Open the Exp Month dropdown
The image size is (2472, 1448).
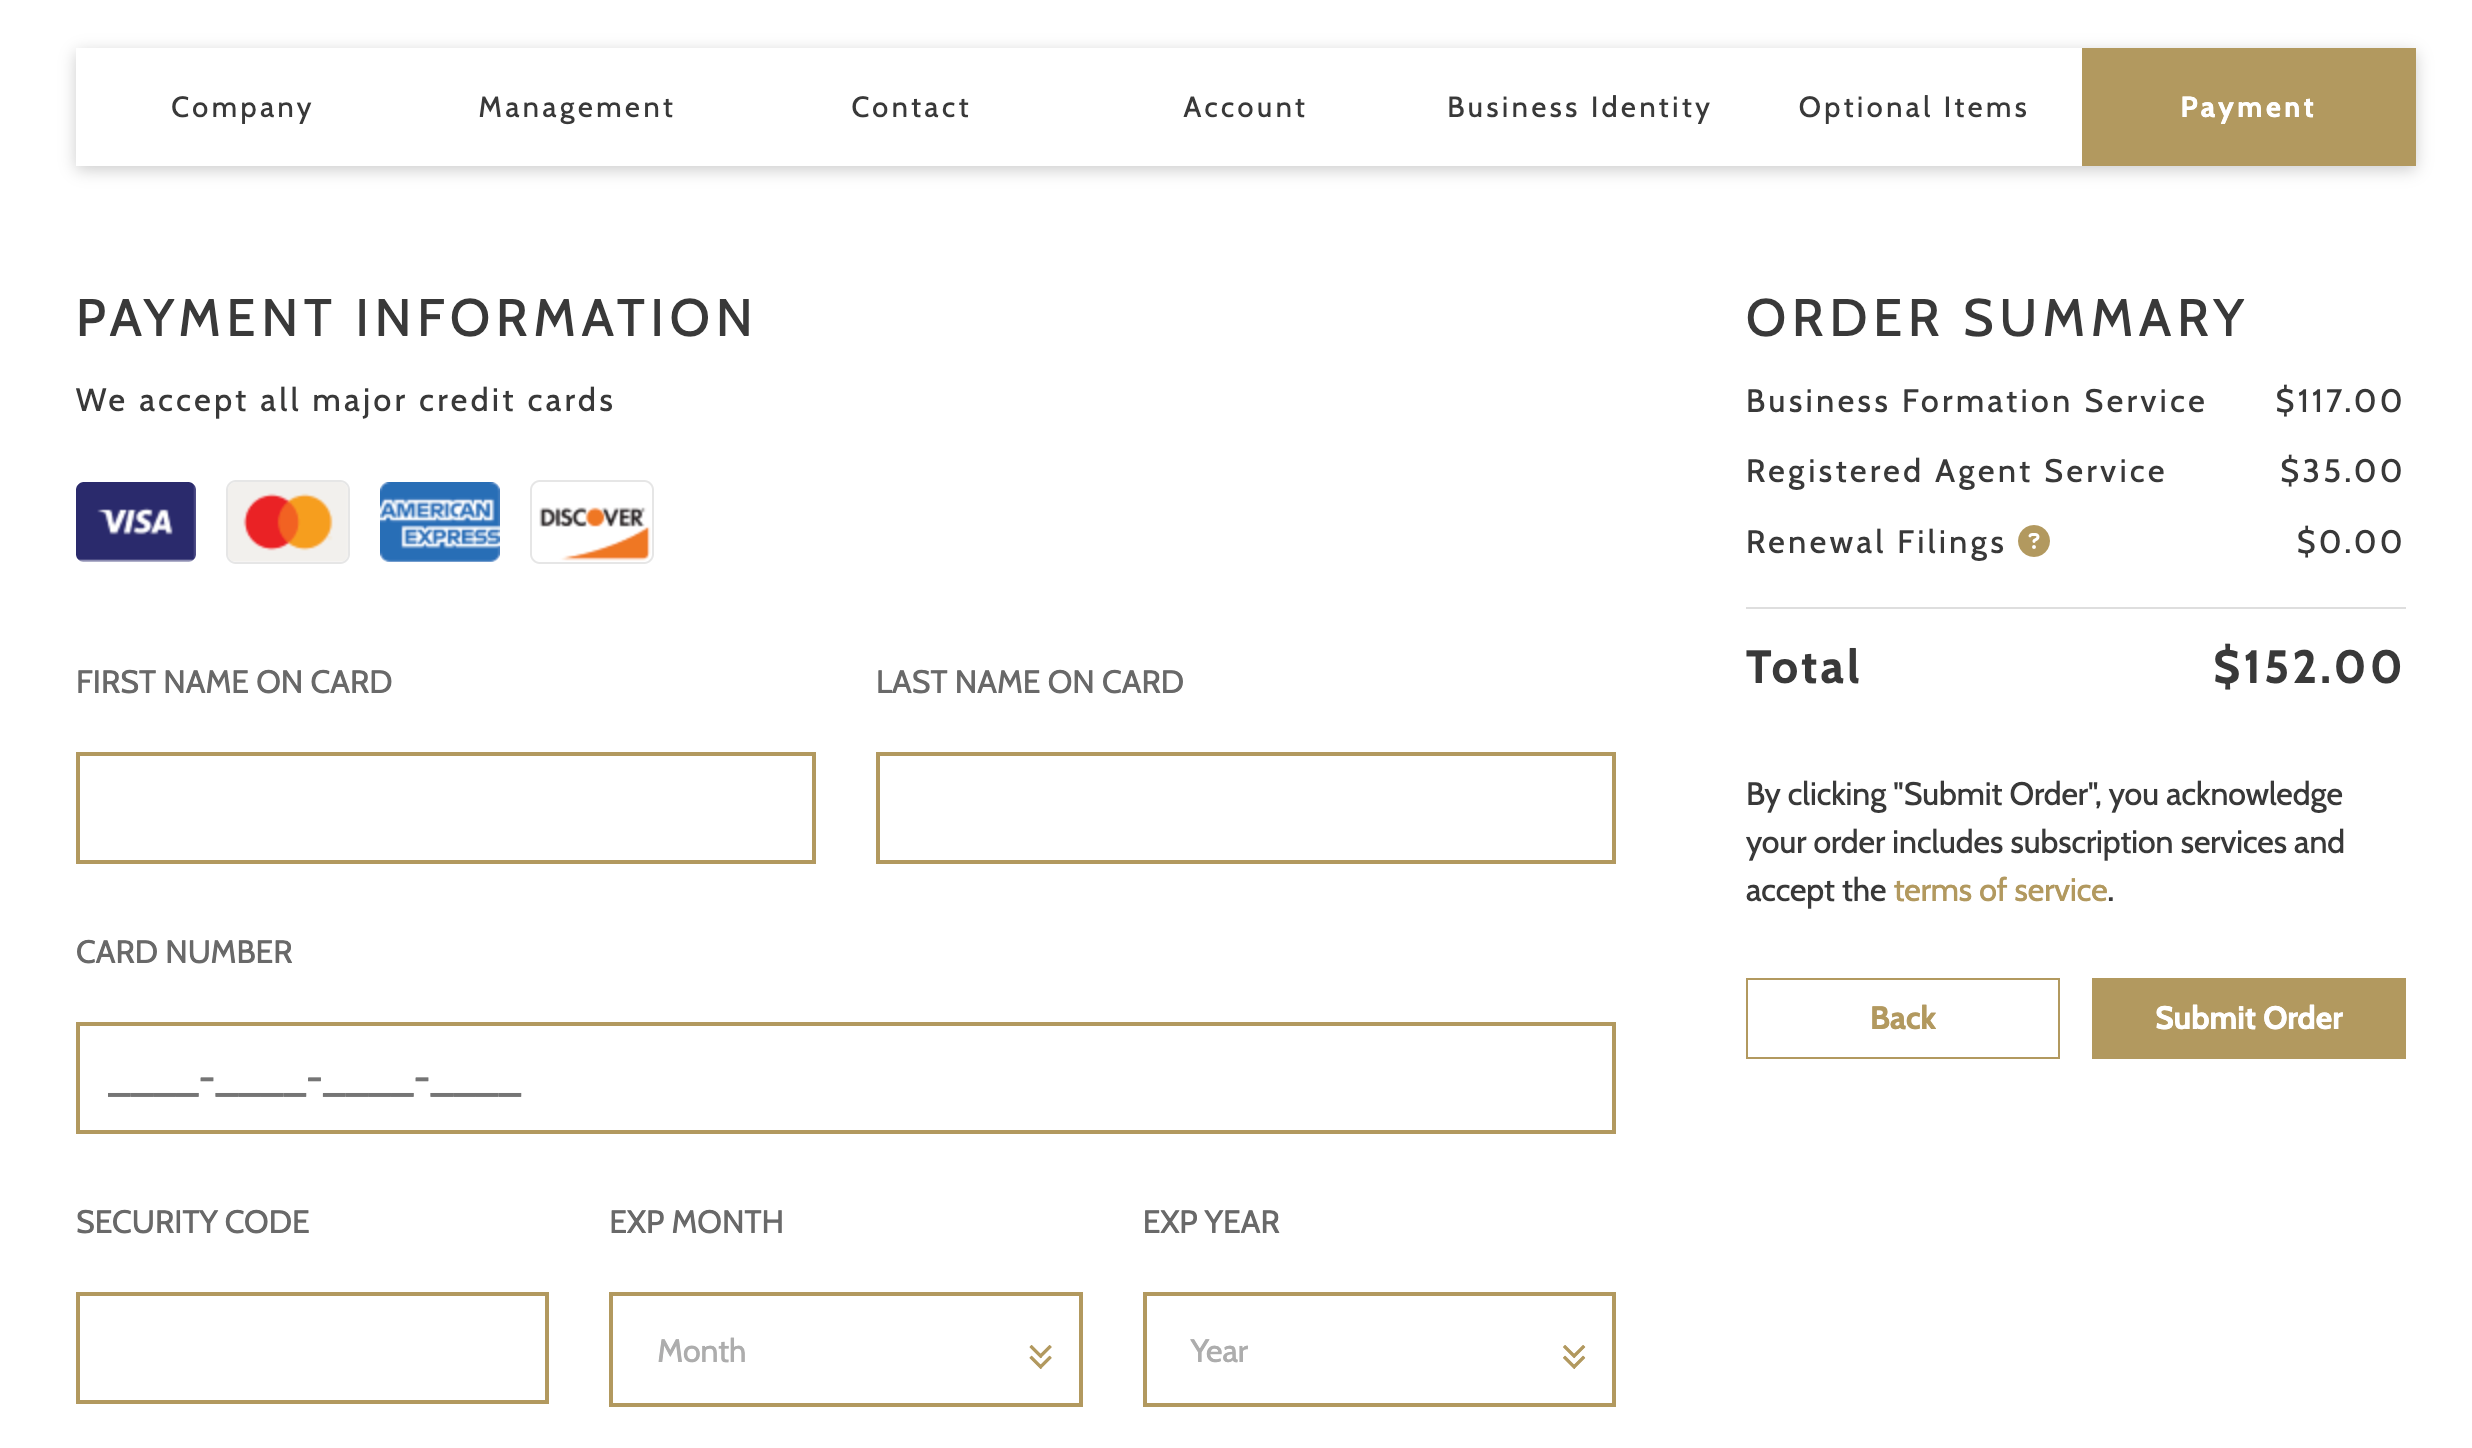pyautogui.click(x=845, y=1350)
